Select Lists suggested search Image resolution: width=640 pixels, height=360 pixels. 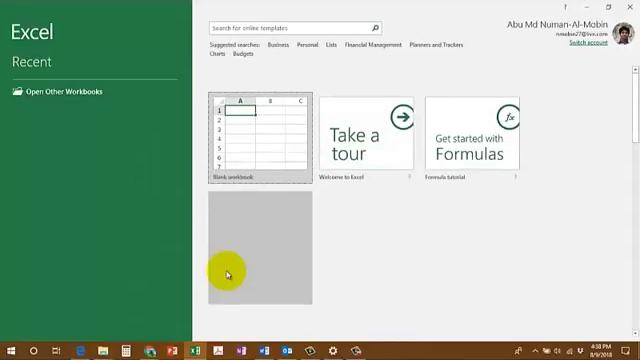pos(331,45)
